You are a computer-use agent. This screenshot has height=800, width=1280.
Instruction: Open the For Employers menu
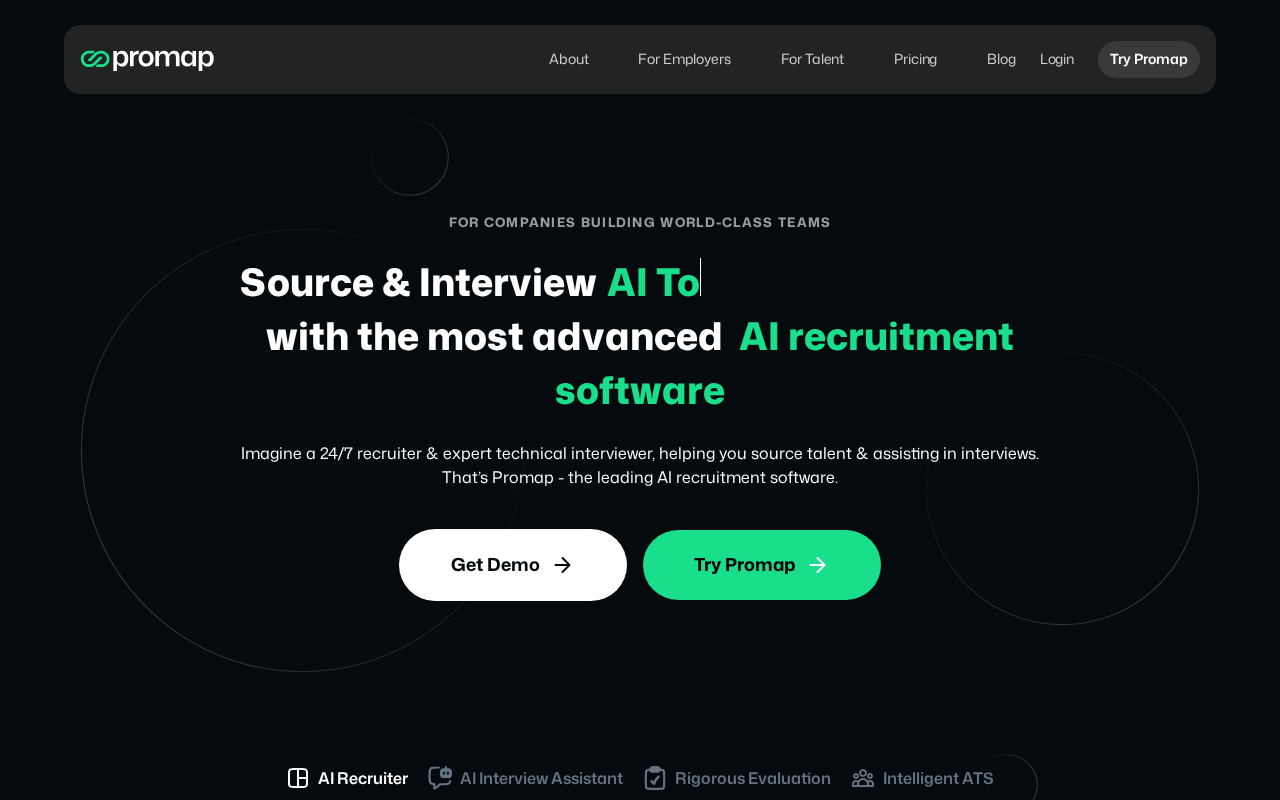coord(684,59)
